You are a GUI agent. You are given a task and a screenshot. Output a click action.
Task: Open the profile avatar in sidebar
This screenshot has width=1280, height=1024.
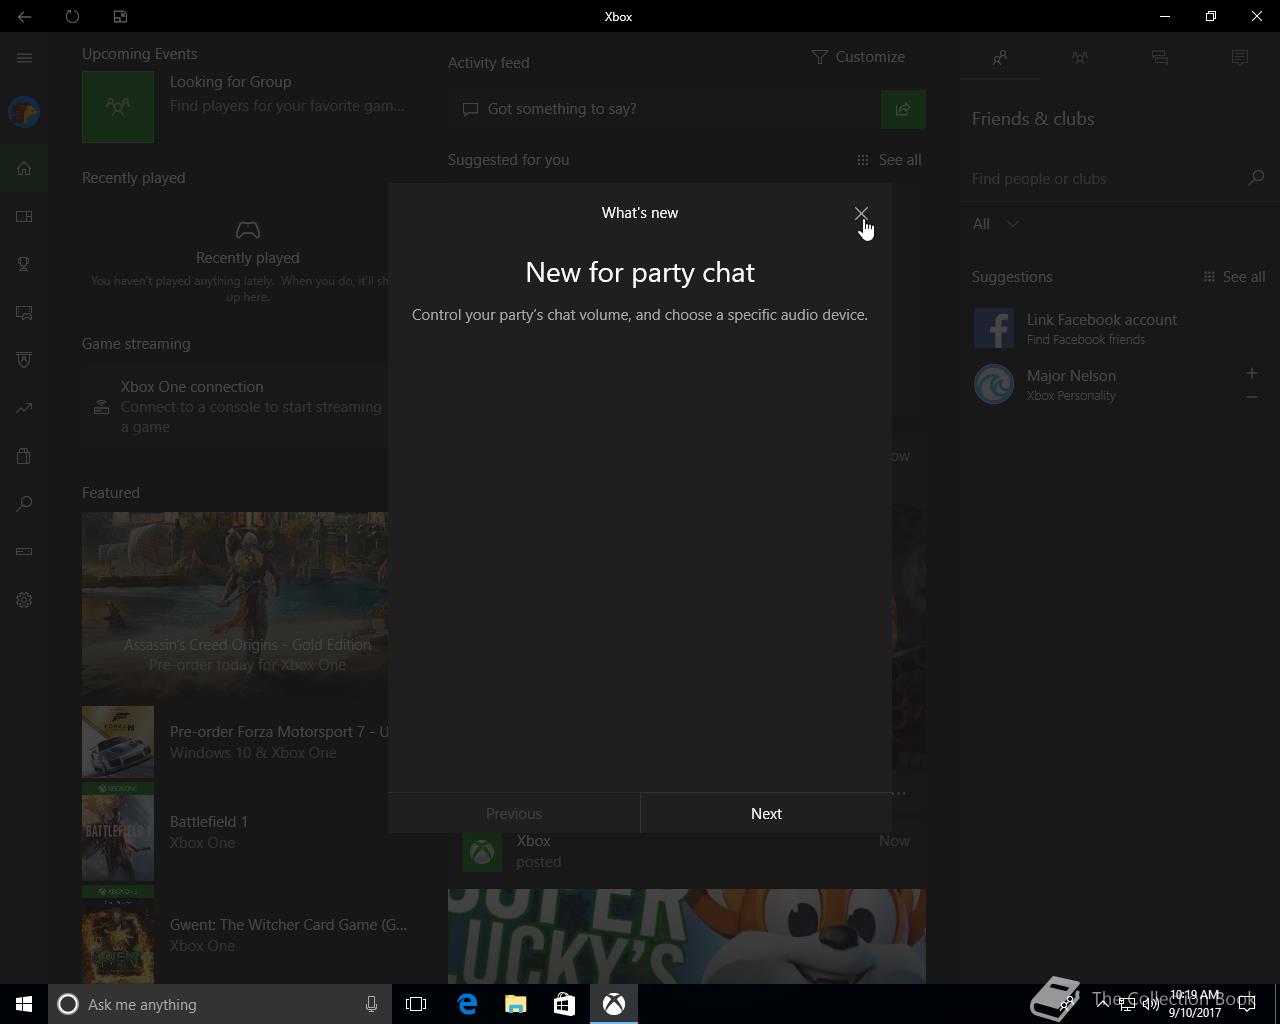click(24, 112)
